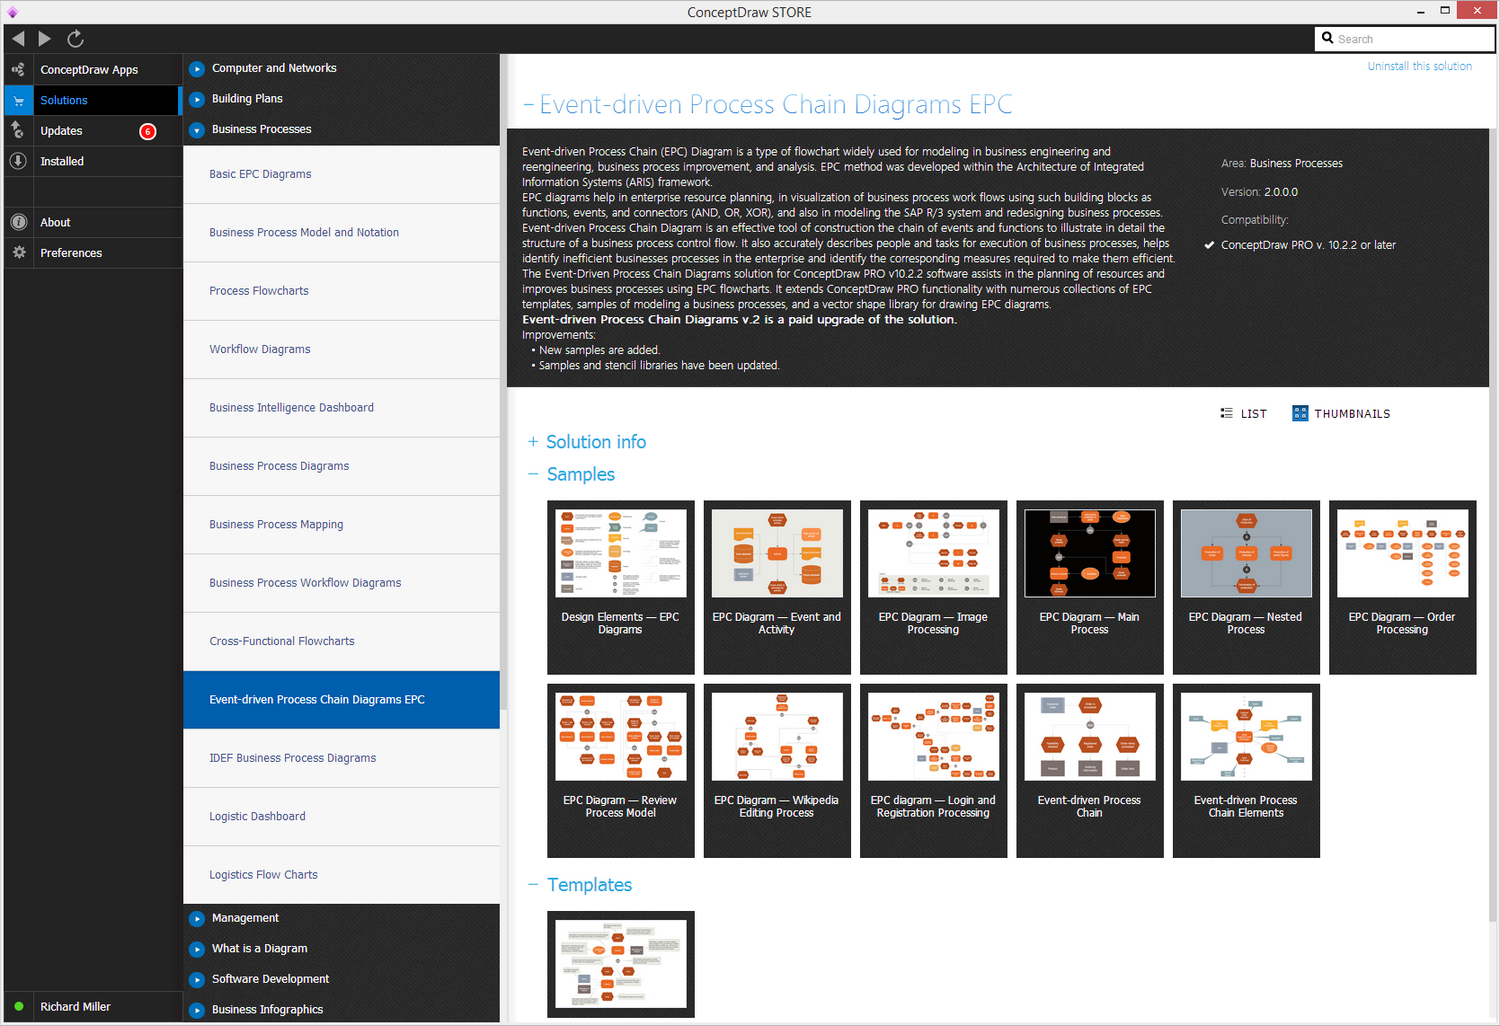Select Cross-Functional Flowcharts solution
Viewport: 1500px width, 1026px height.
pyautogui.click(x=341, y=641)
